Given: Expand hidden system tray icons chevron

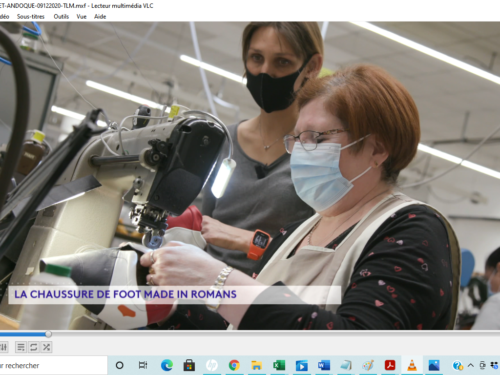Looking at the screenshot, I should tap(471, 365).
